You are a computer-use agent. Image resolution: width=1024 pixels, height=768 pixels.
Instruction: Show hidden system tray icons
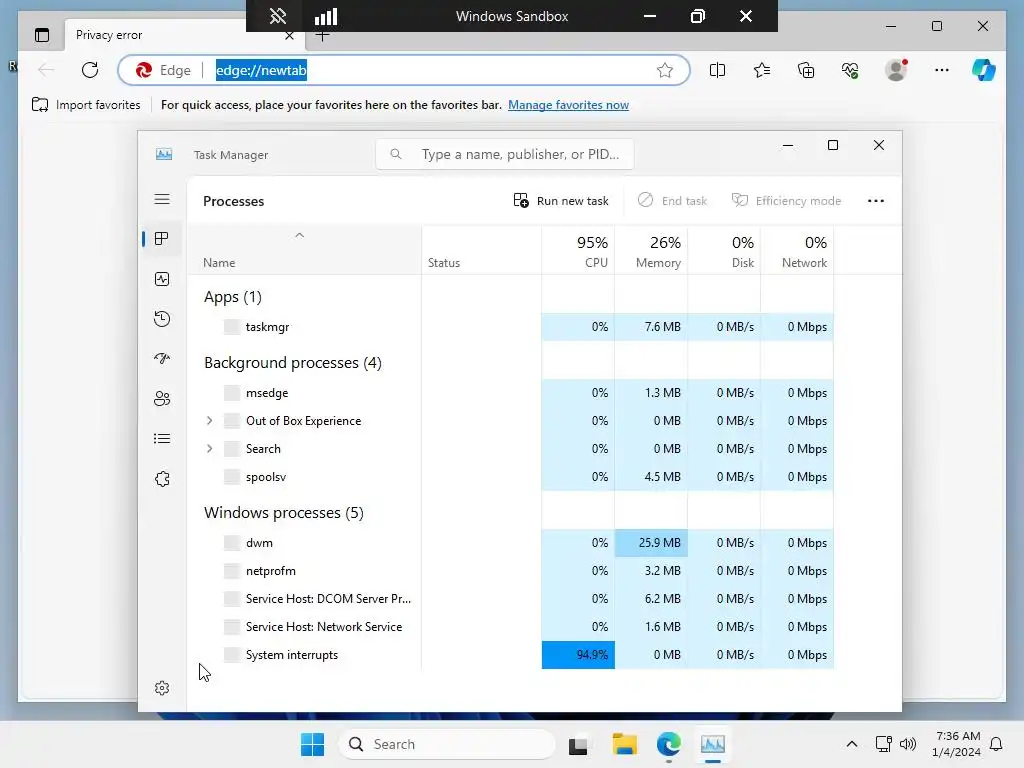852,744
